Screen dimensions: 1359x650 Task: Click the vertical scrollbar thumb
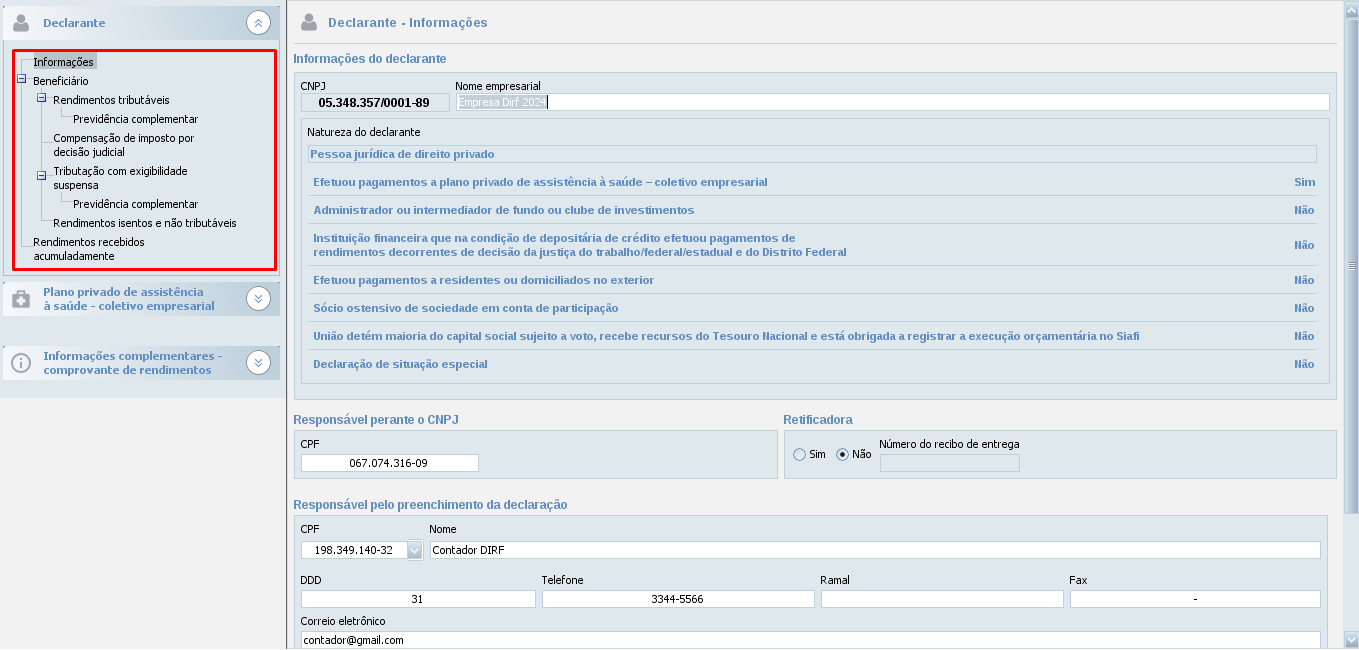(x=1351, y=267)
